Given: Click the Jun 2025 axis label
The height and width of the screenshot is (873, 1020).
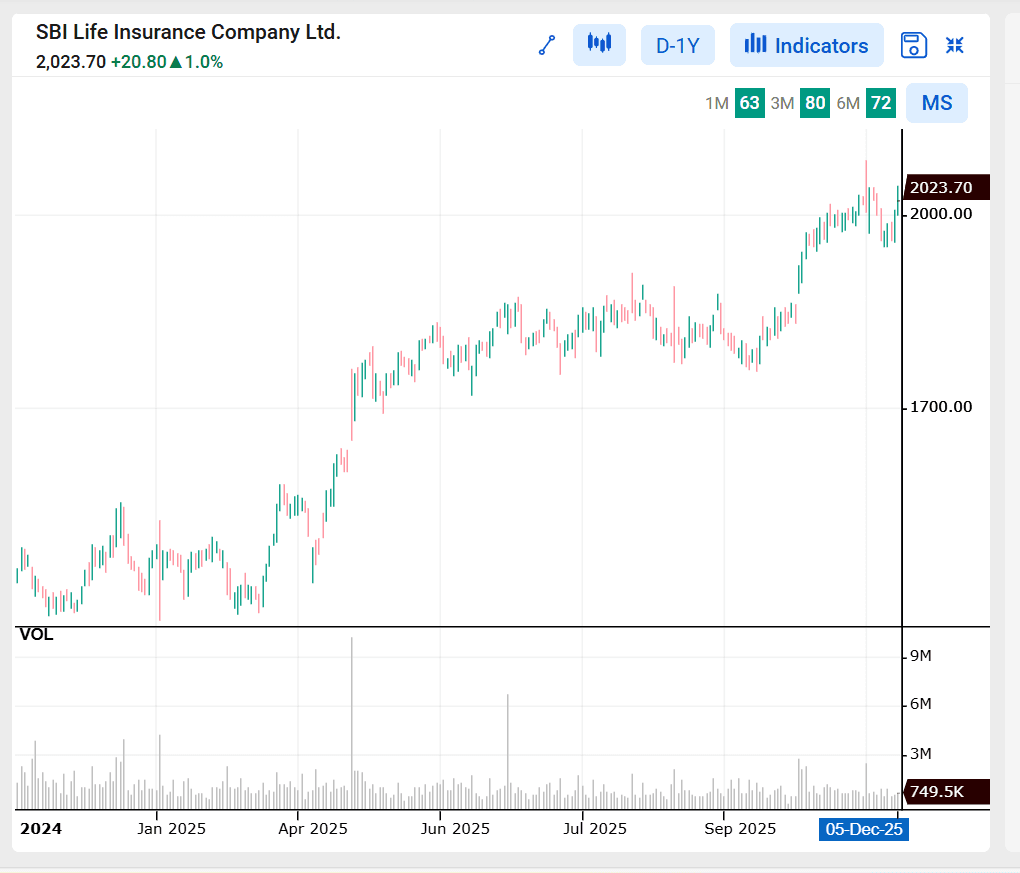Looking at the screenshot, I should click(455, 829).
